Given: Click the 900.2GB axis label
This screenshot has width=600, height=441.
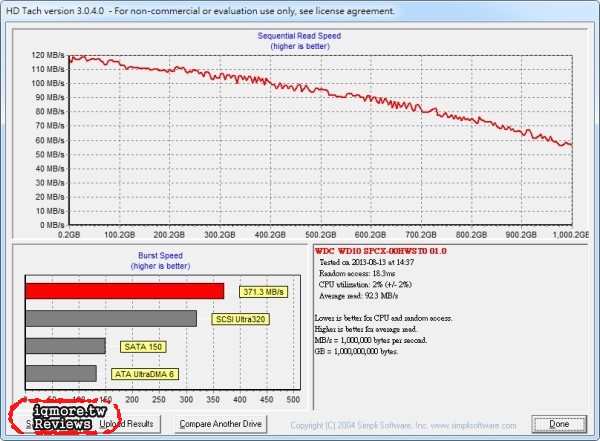Looking at the screenshot, I should coord(521,235).
